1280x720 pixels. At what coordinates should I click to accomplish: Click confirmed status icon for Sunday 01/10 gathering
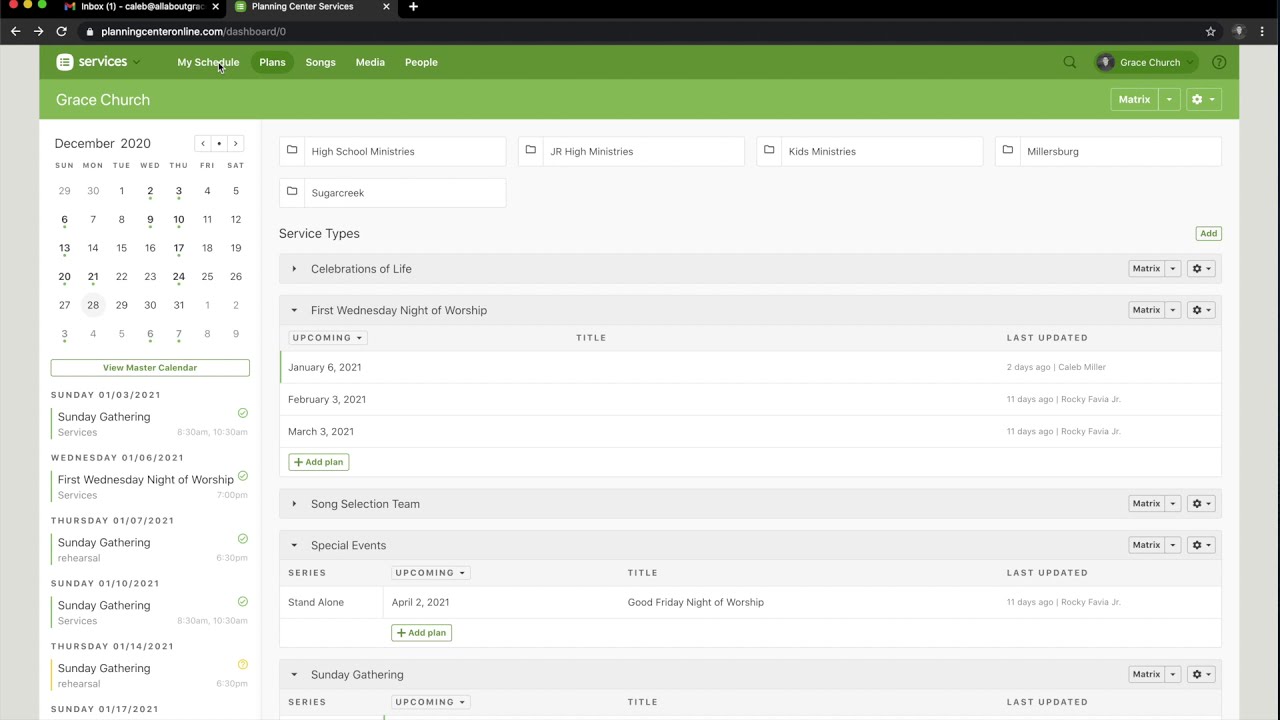[x=242, y=602]
